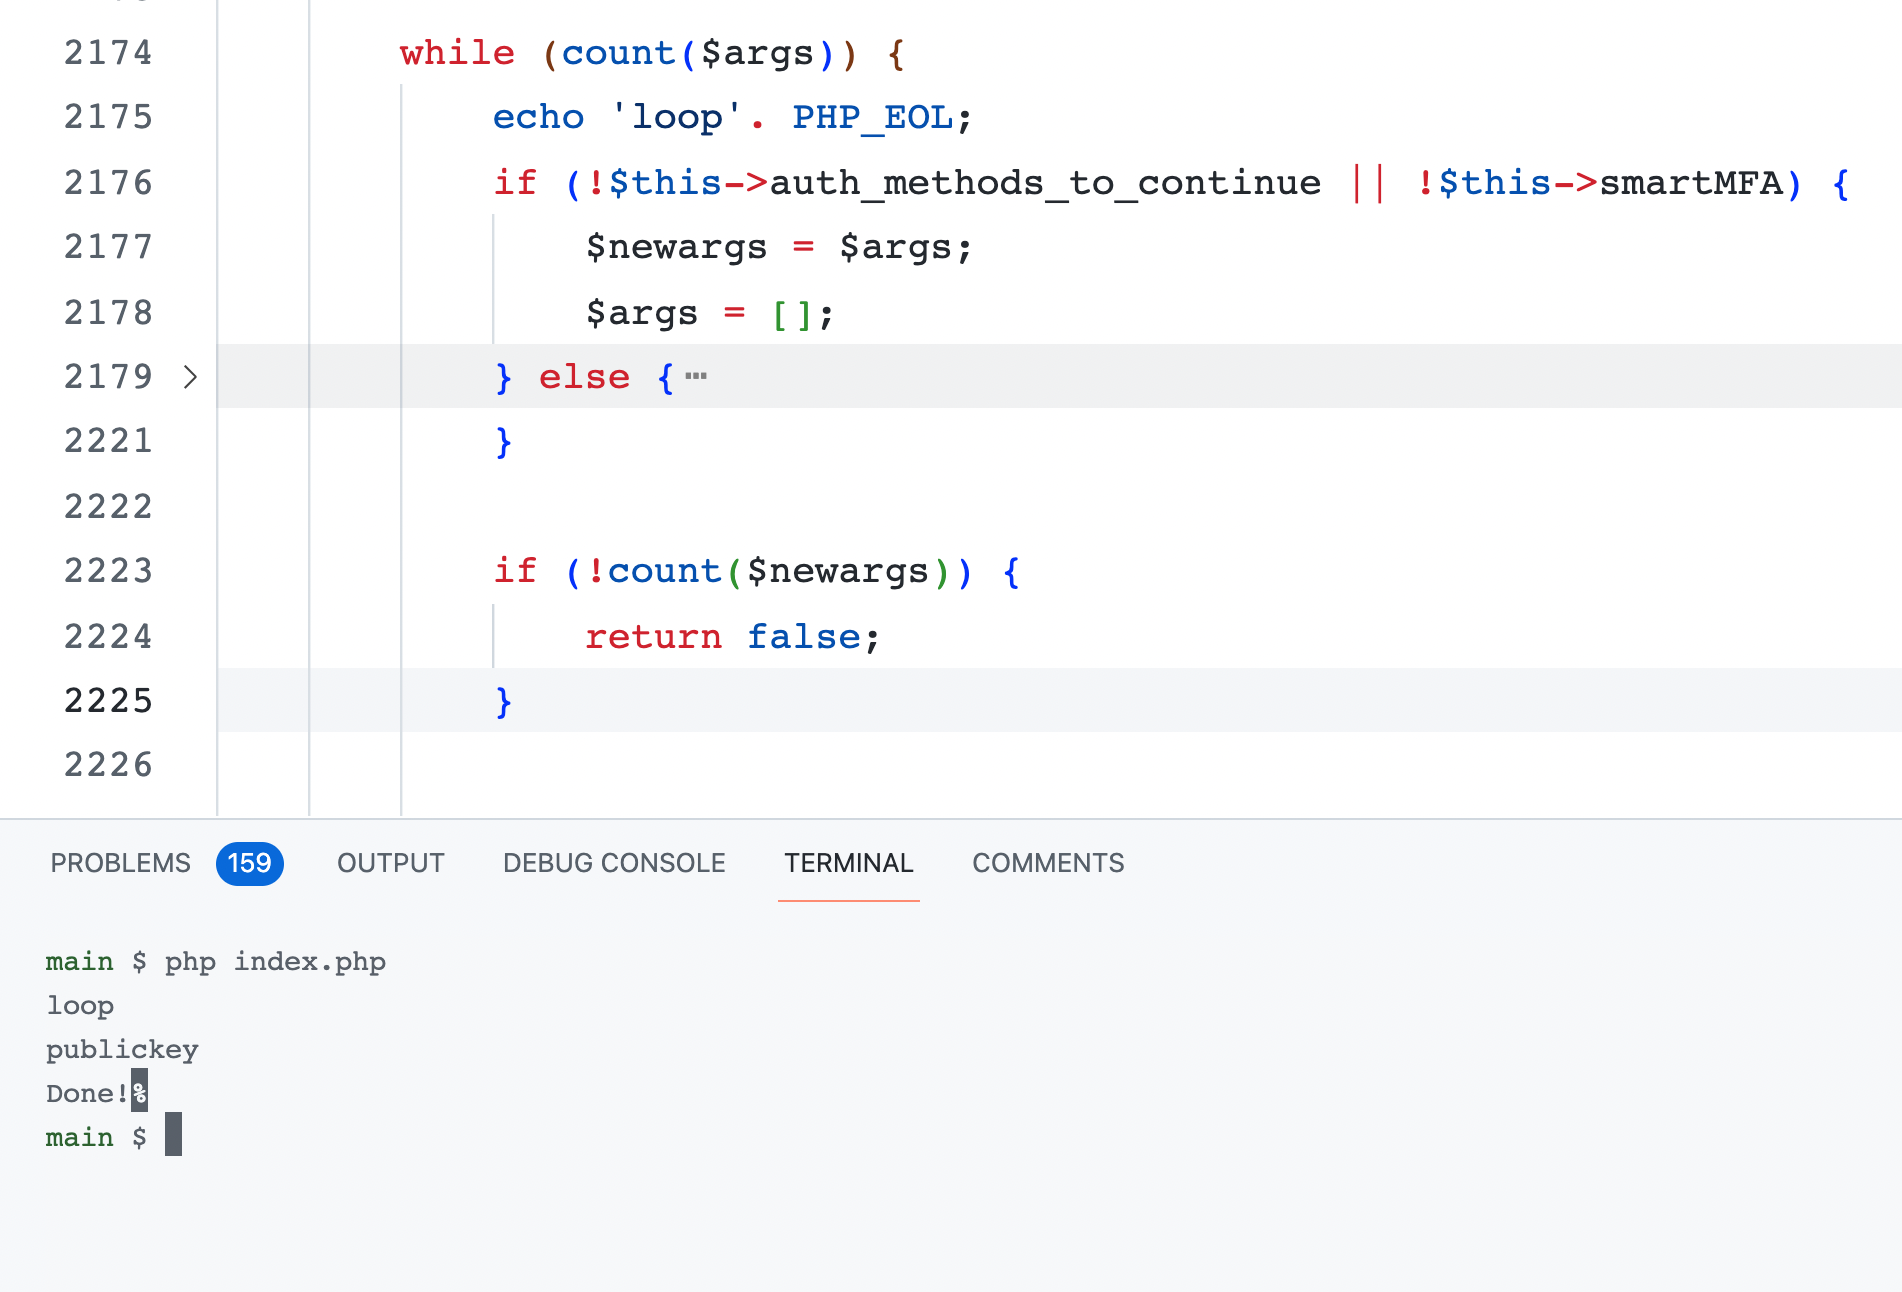Click '$newargs' variable on line 2177
1902x1292 pixels.
tap(676, 247)
